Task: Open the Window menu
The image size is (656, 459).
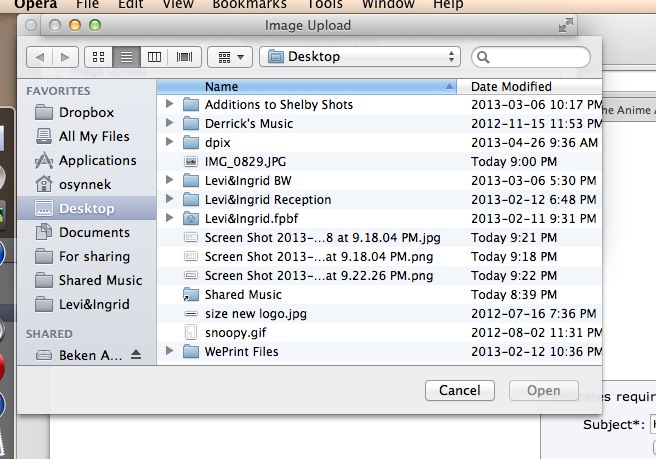Action: [x=388, y=5]
